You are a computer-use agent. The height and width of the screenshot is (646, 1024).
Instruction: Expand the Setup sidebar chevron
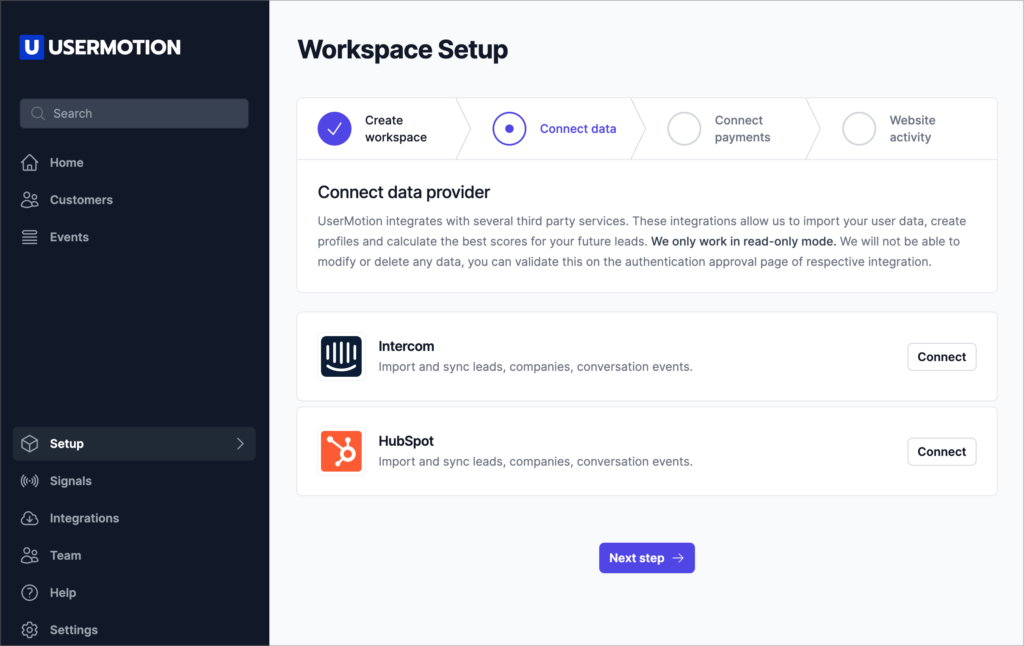pyautogui.click(x=240, y=443)
